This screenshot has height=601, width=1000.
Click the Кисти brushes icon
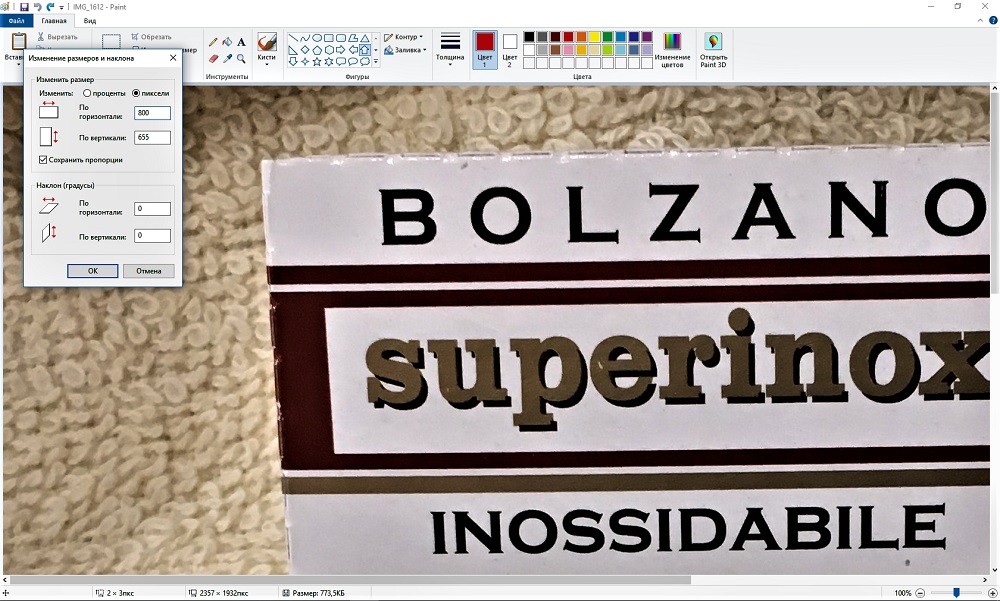coord(267,42)
